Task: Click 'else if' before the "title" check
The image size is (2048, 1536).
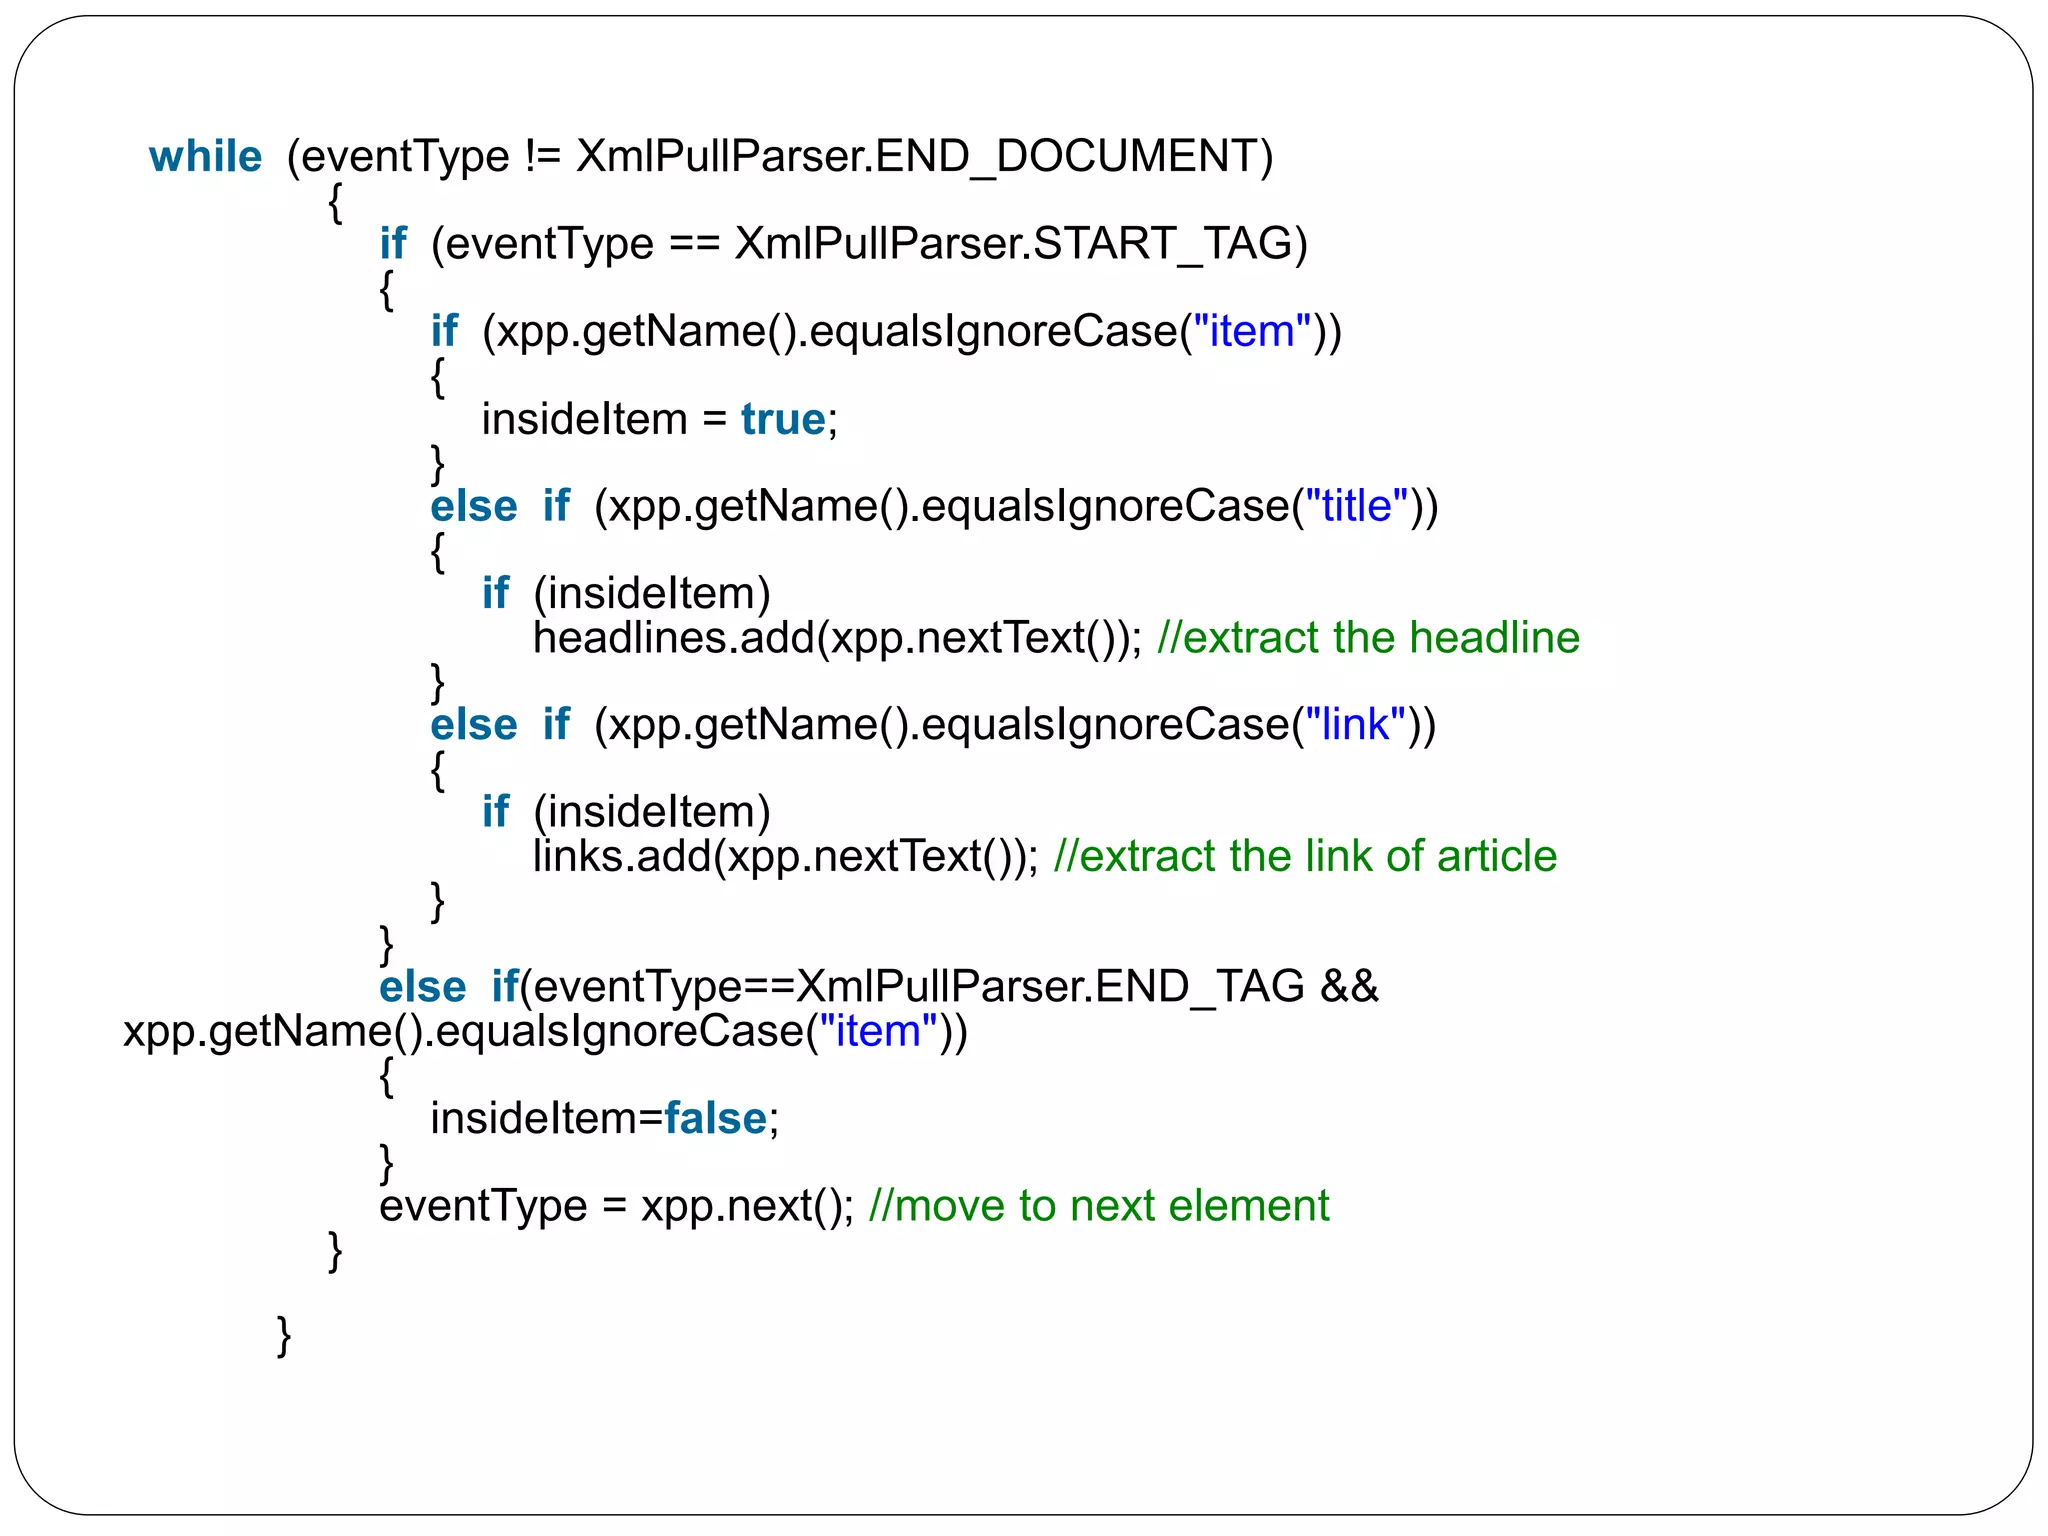Action: pyautogui.click(x=499, y=506)
